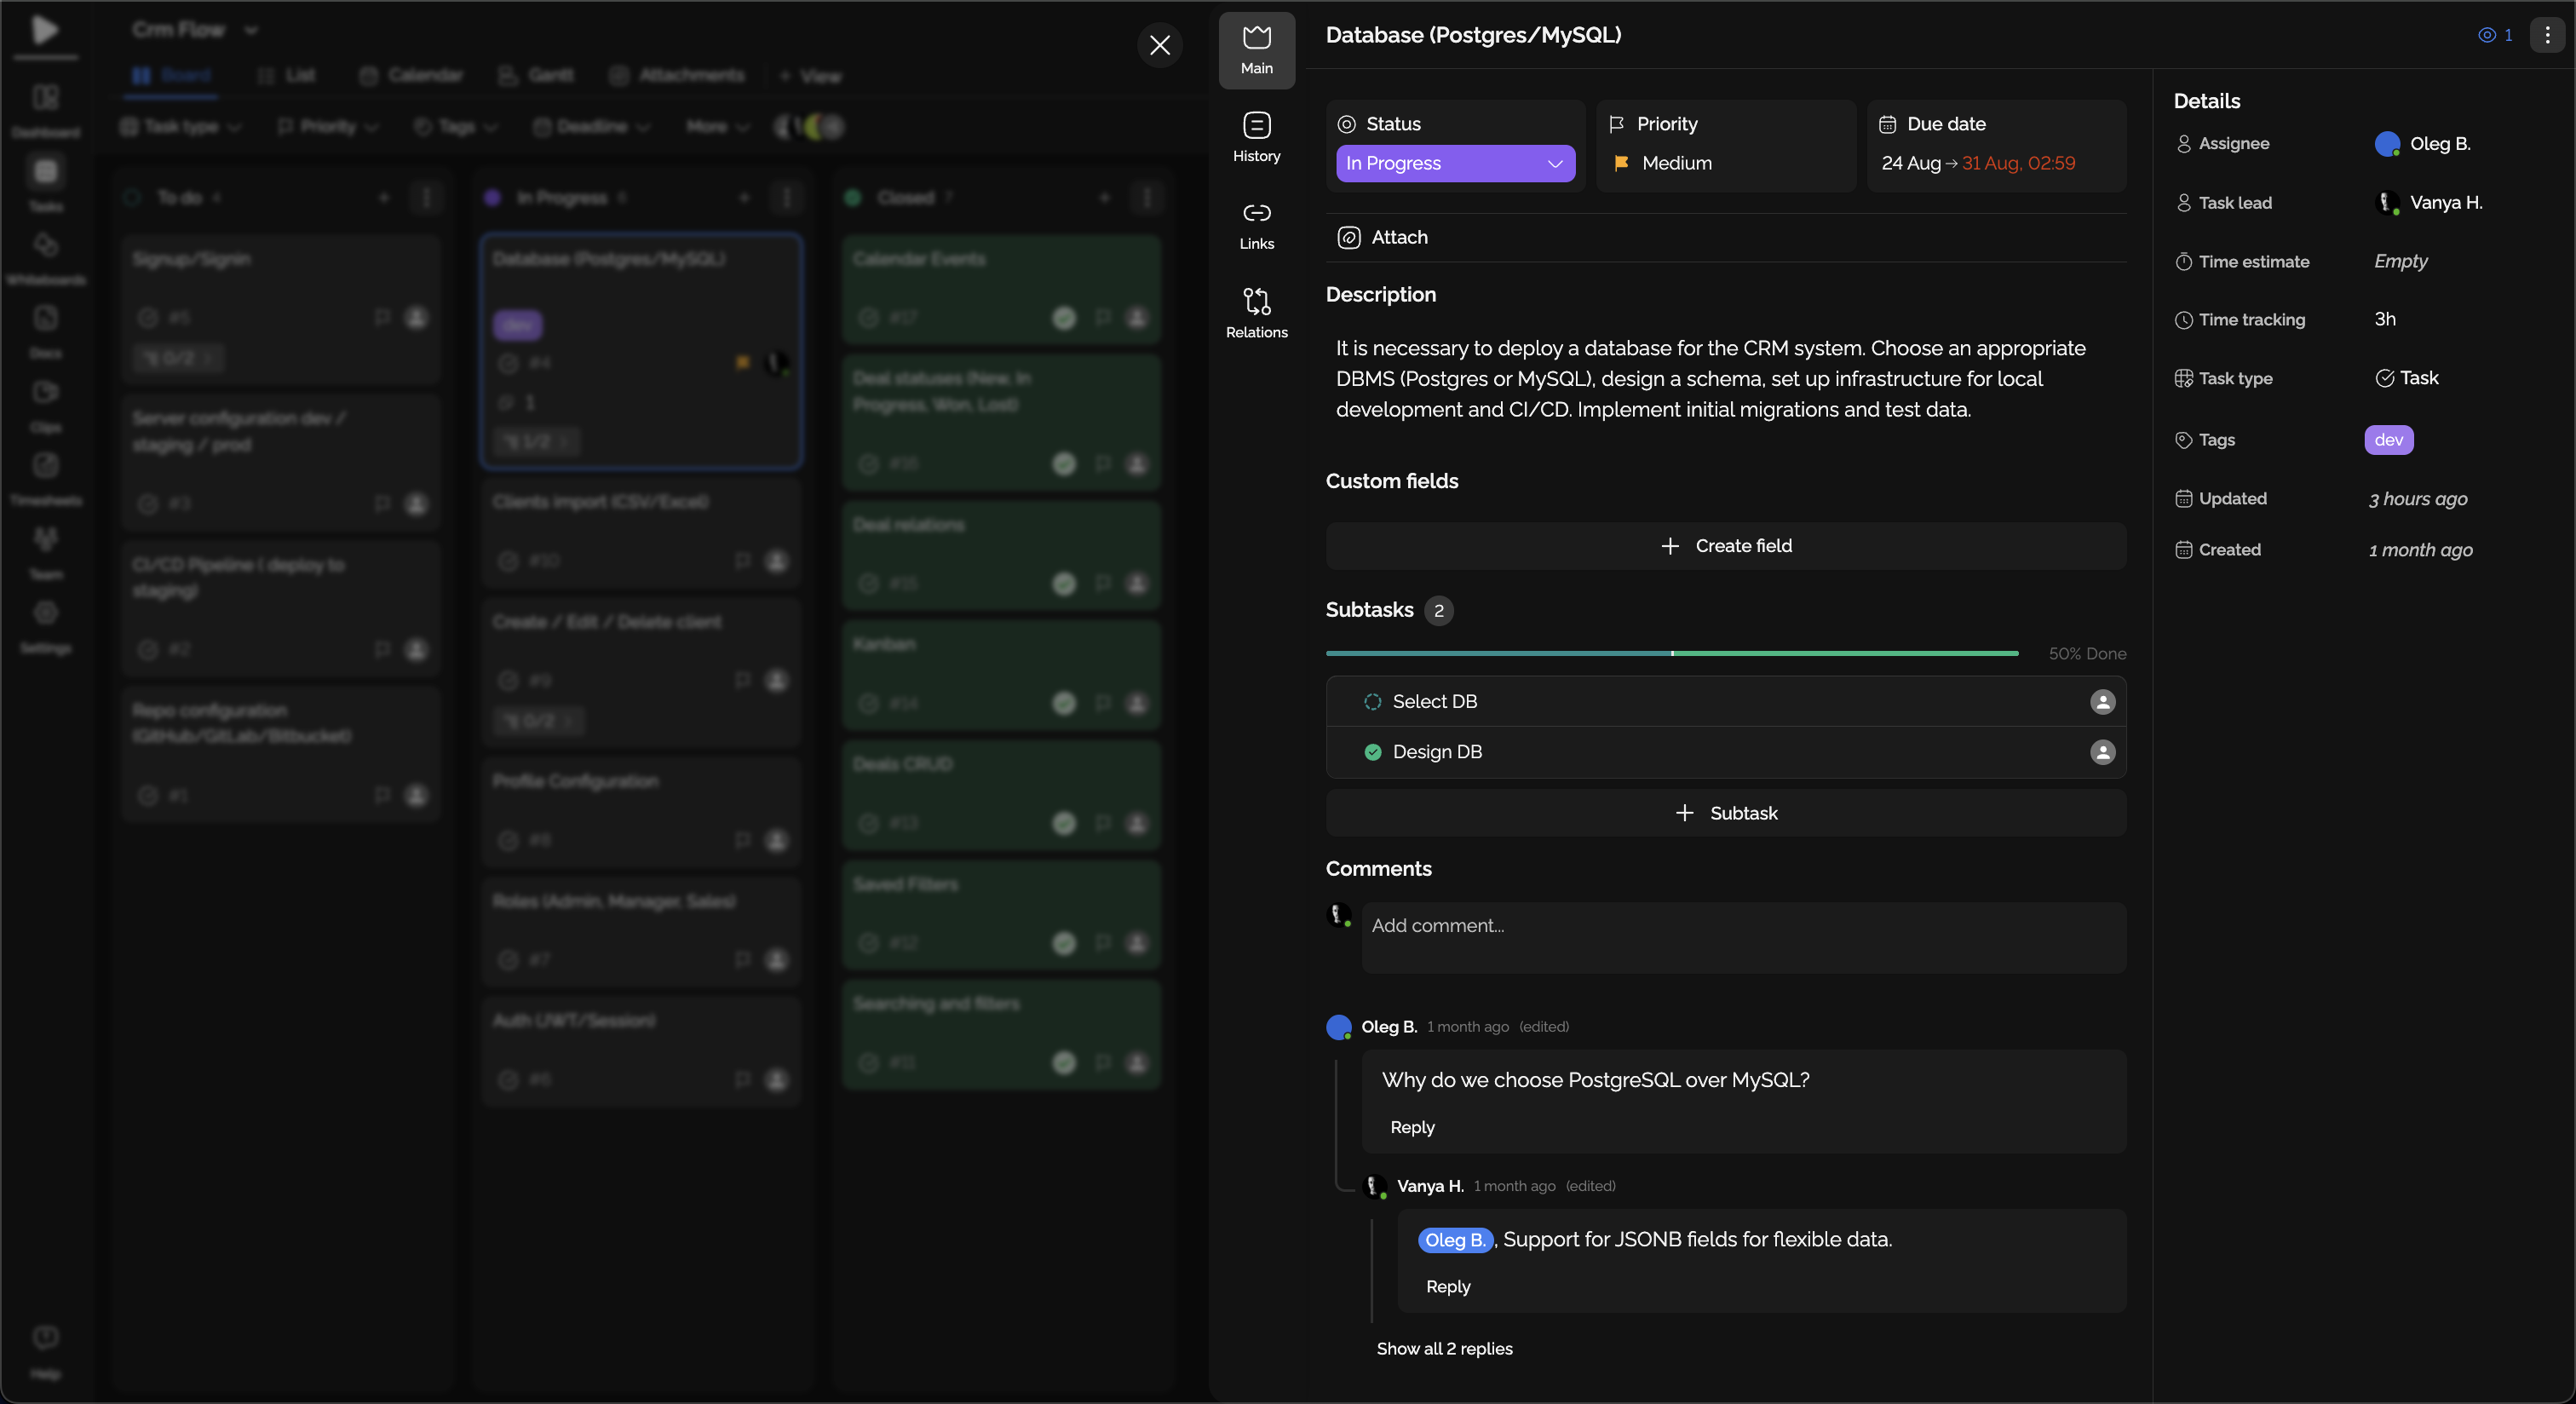Open the due date picker
Viewport: 2576px width, 1404px height.
pyautogui.click(x=1977, y=163)
